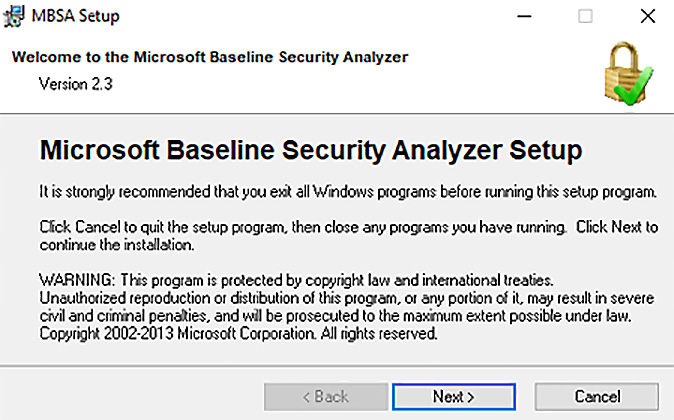Click the WARNING copyright law line

(296, 280)
